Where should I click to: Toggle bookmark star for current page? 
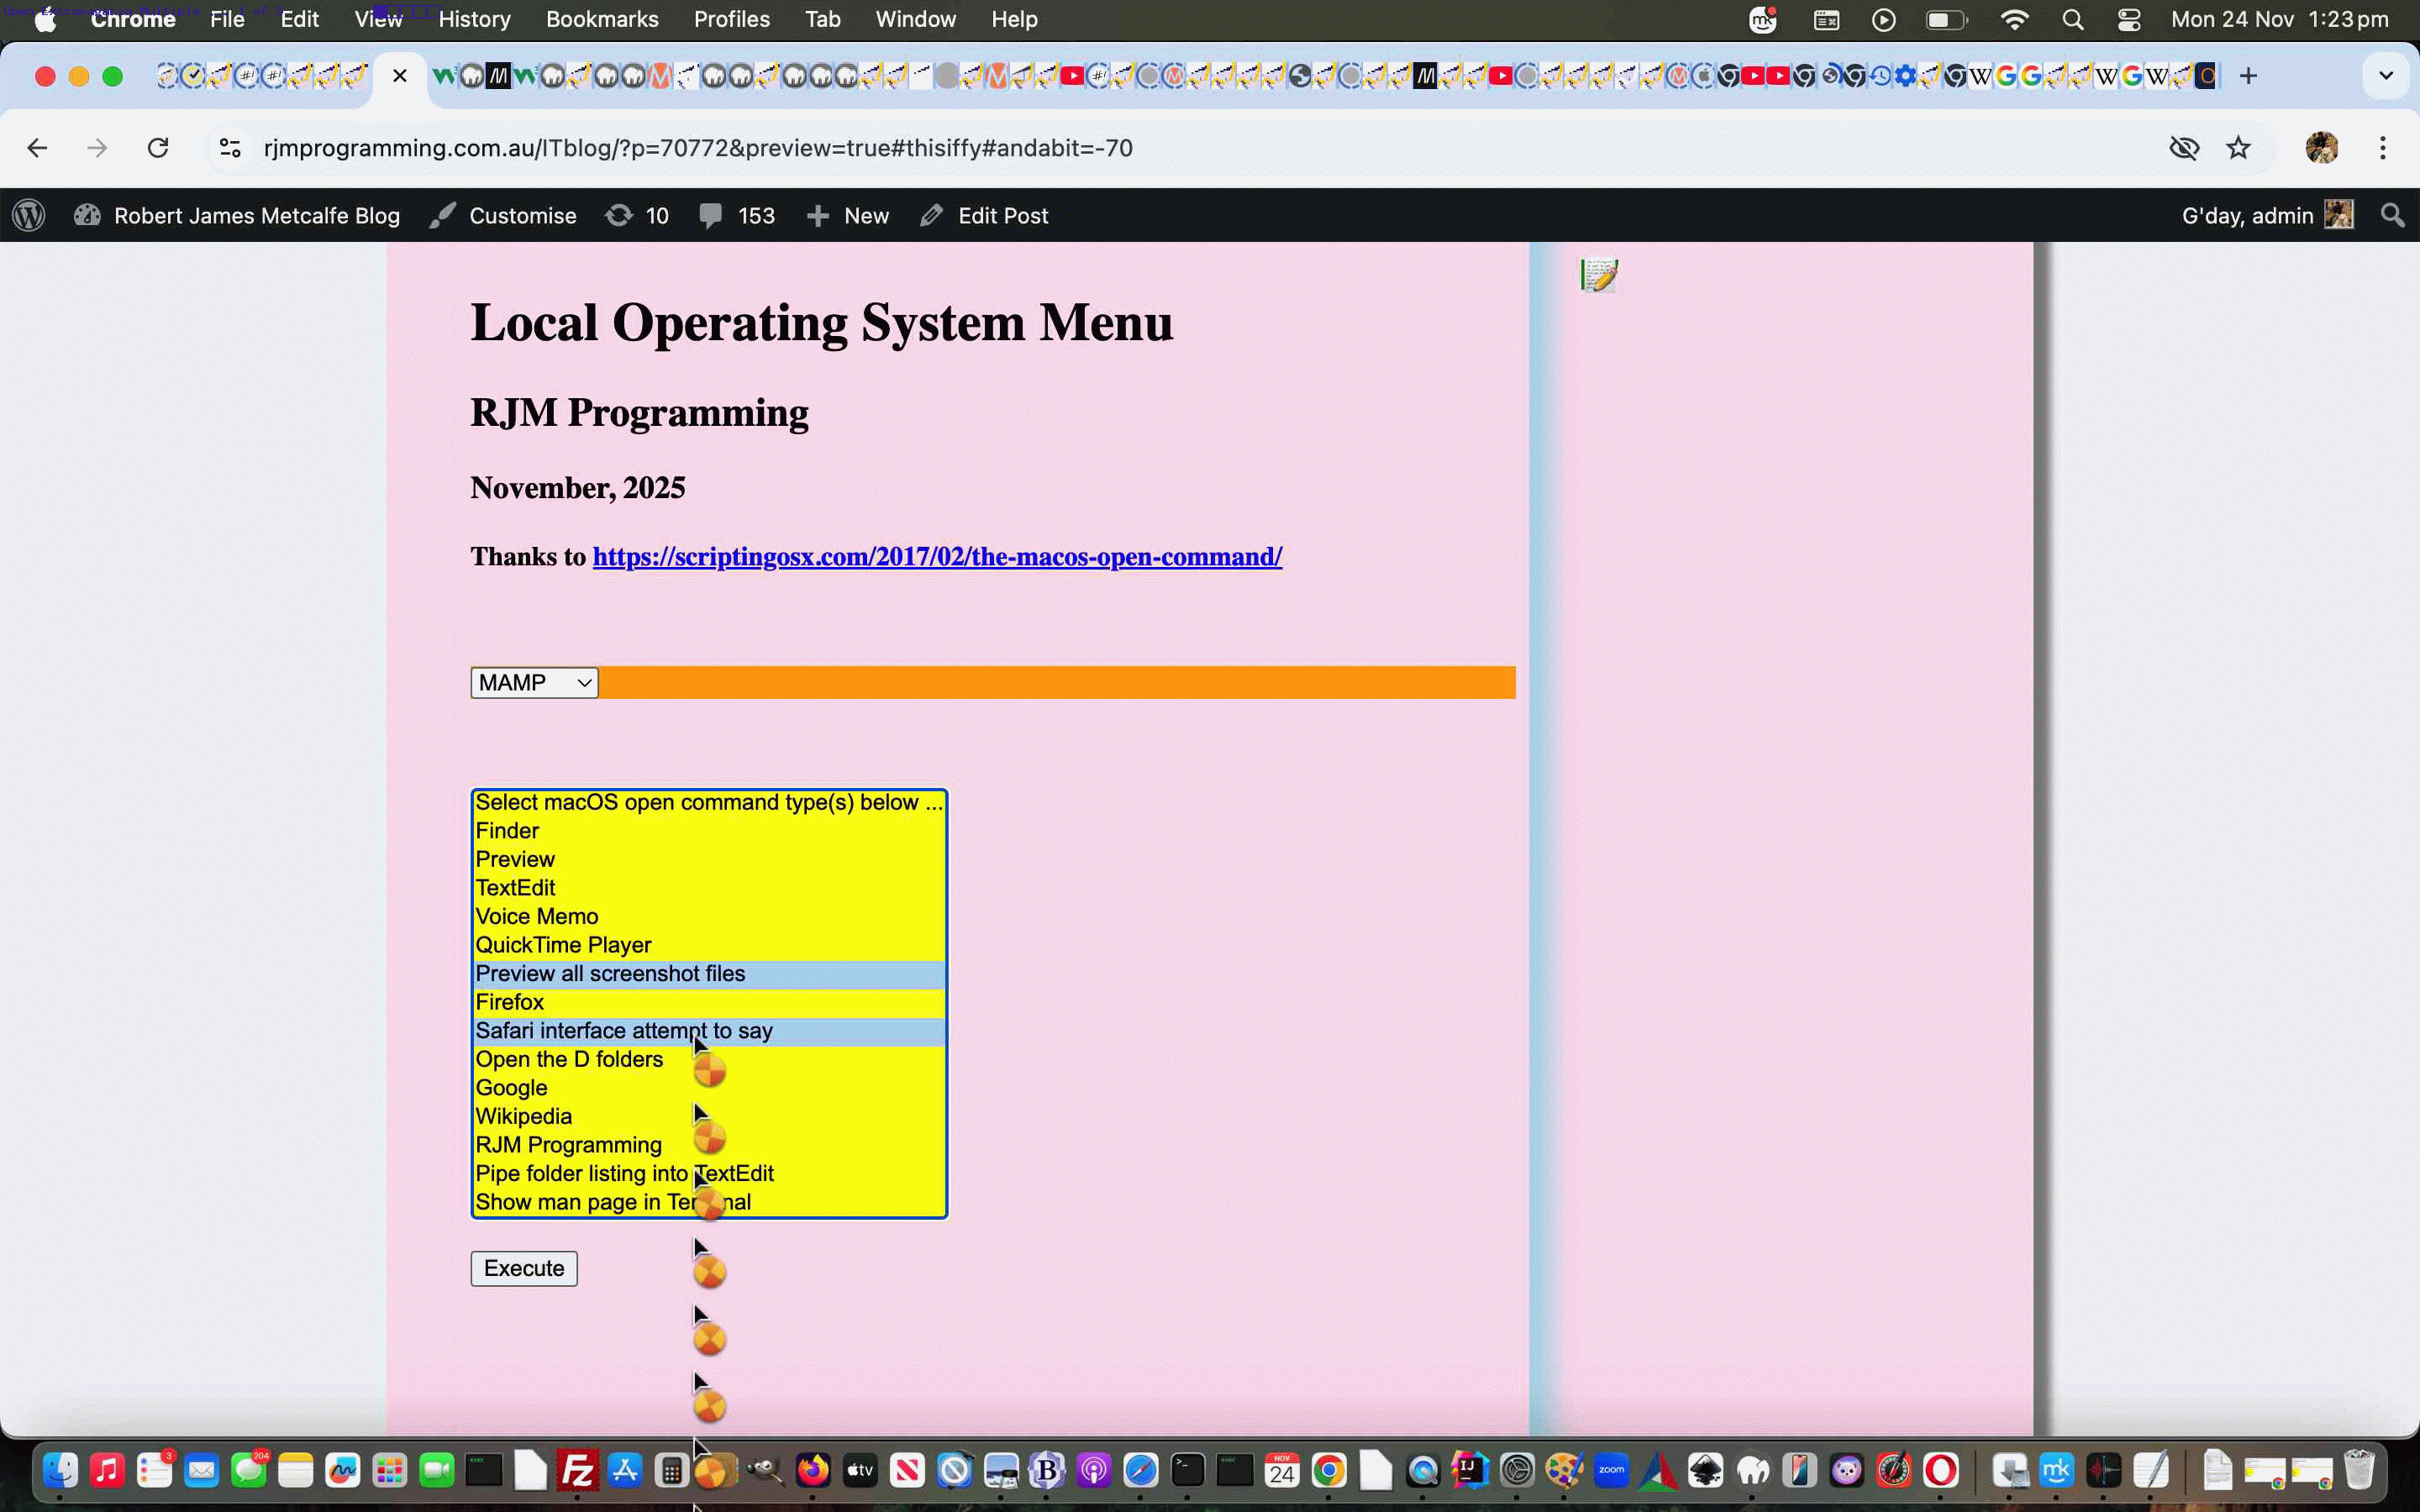pos(2239,147)
